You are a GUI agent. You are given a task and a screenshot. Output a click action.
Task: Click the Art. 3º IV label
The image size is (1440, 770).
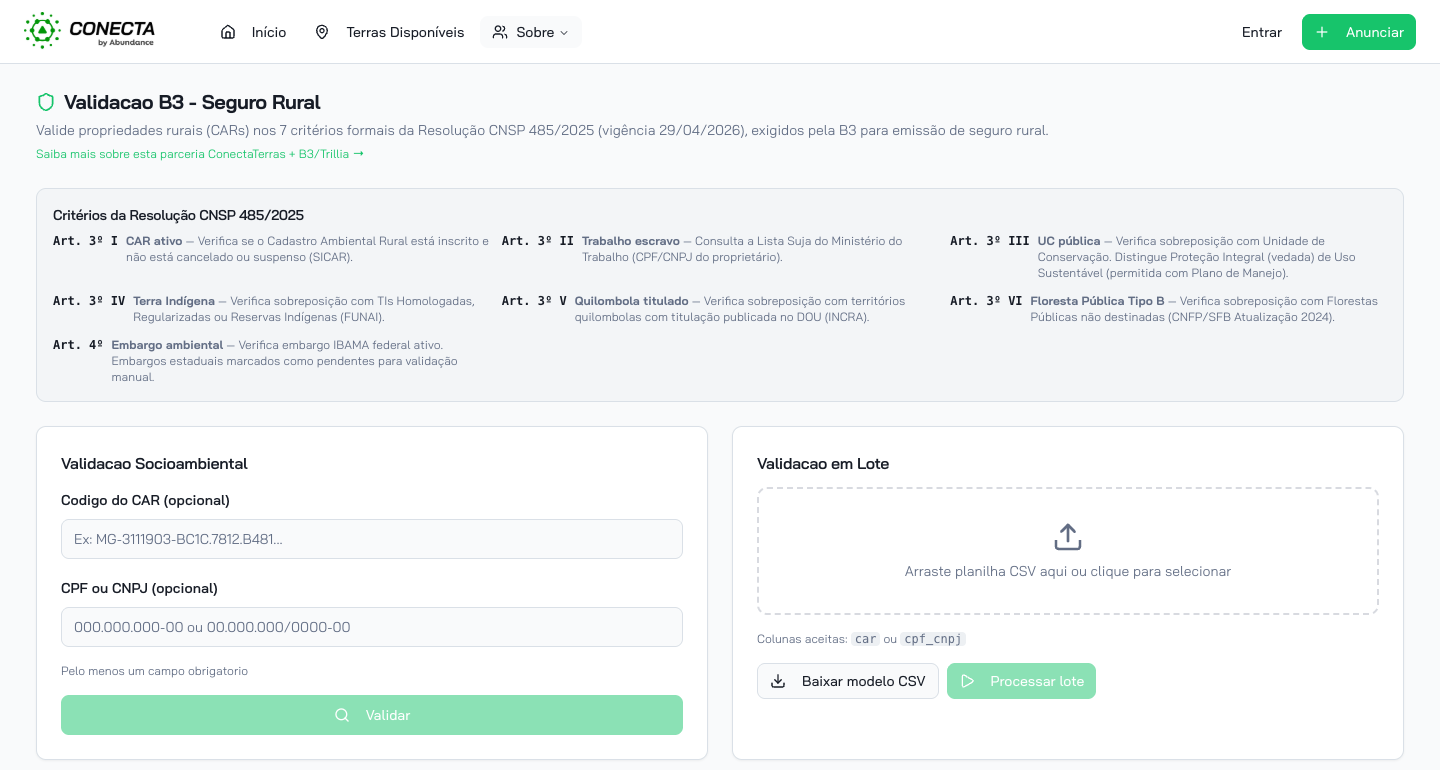pyautogui.click(x=89, y=301)
